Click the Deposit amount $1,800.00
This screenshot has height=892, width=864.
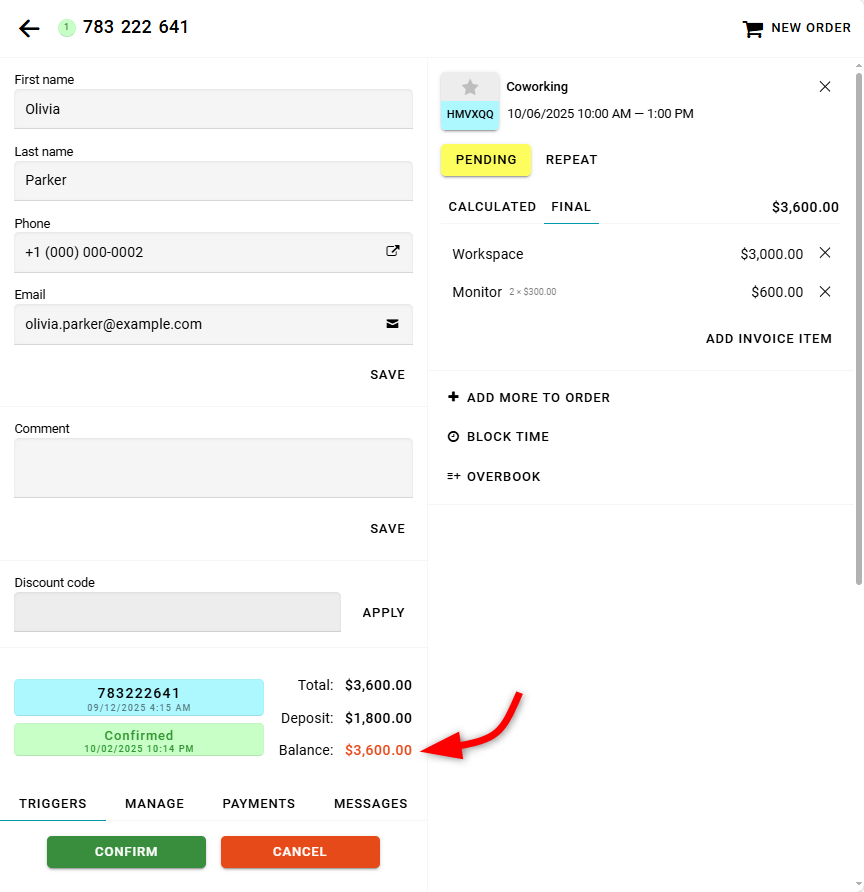point(378,718)
